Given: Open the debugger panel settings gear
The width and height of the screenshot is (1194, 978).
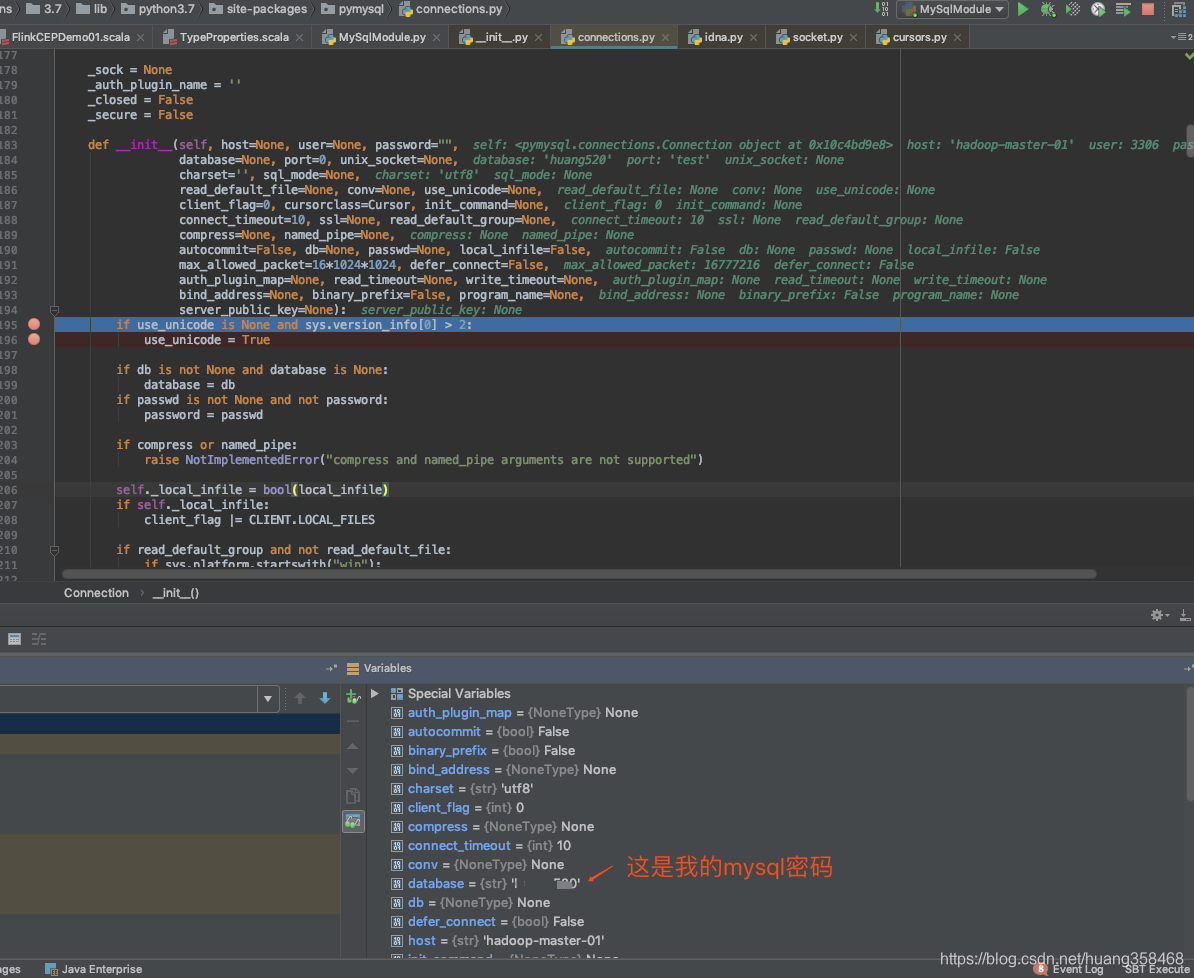Looking at the screenshot, I should click(1156, 615).
